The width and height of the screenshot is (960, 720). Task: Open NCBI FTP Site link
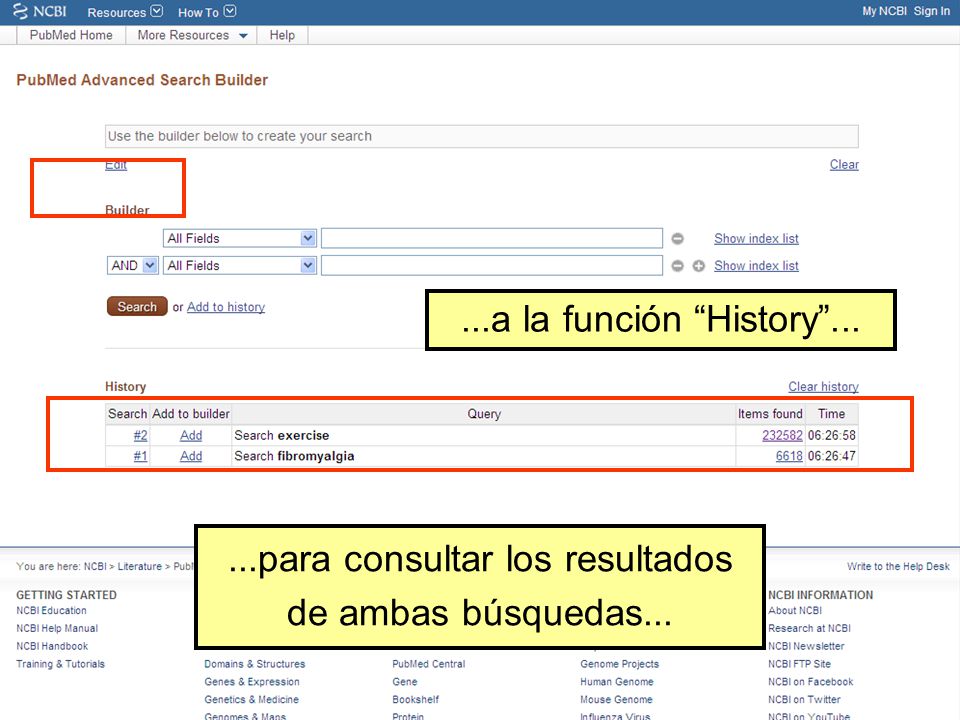[x=800, y=664]
